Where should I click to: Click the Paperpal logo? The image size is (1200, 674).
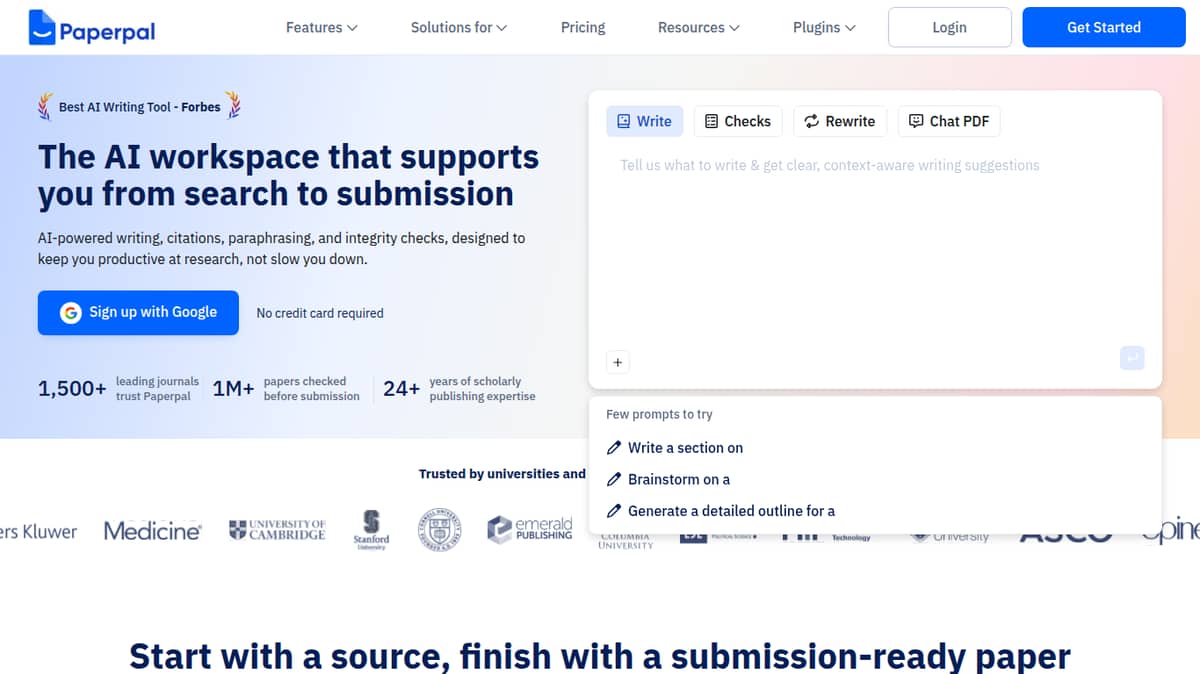click(x=92, y=29)
